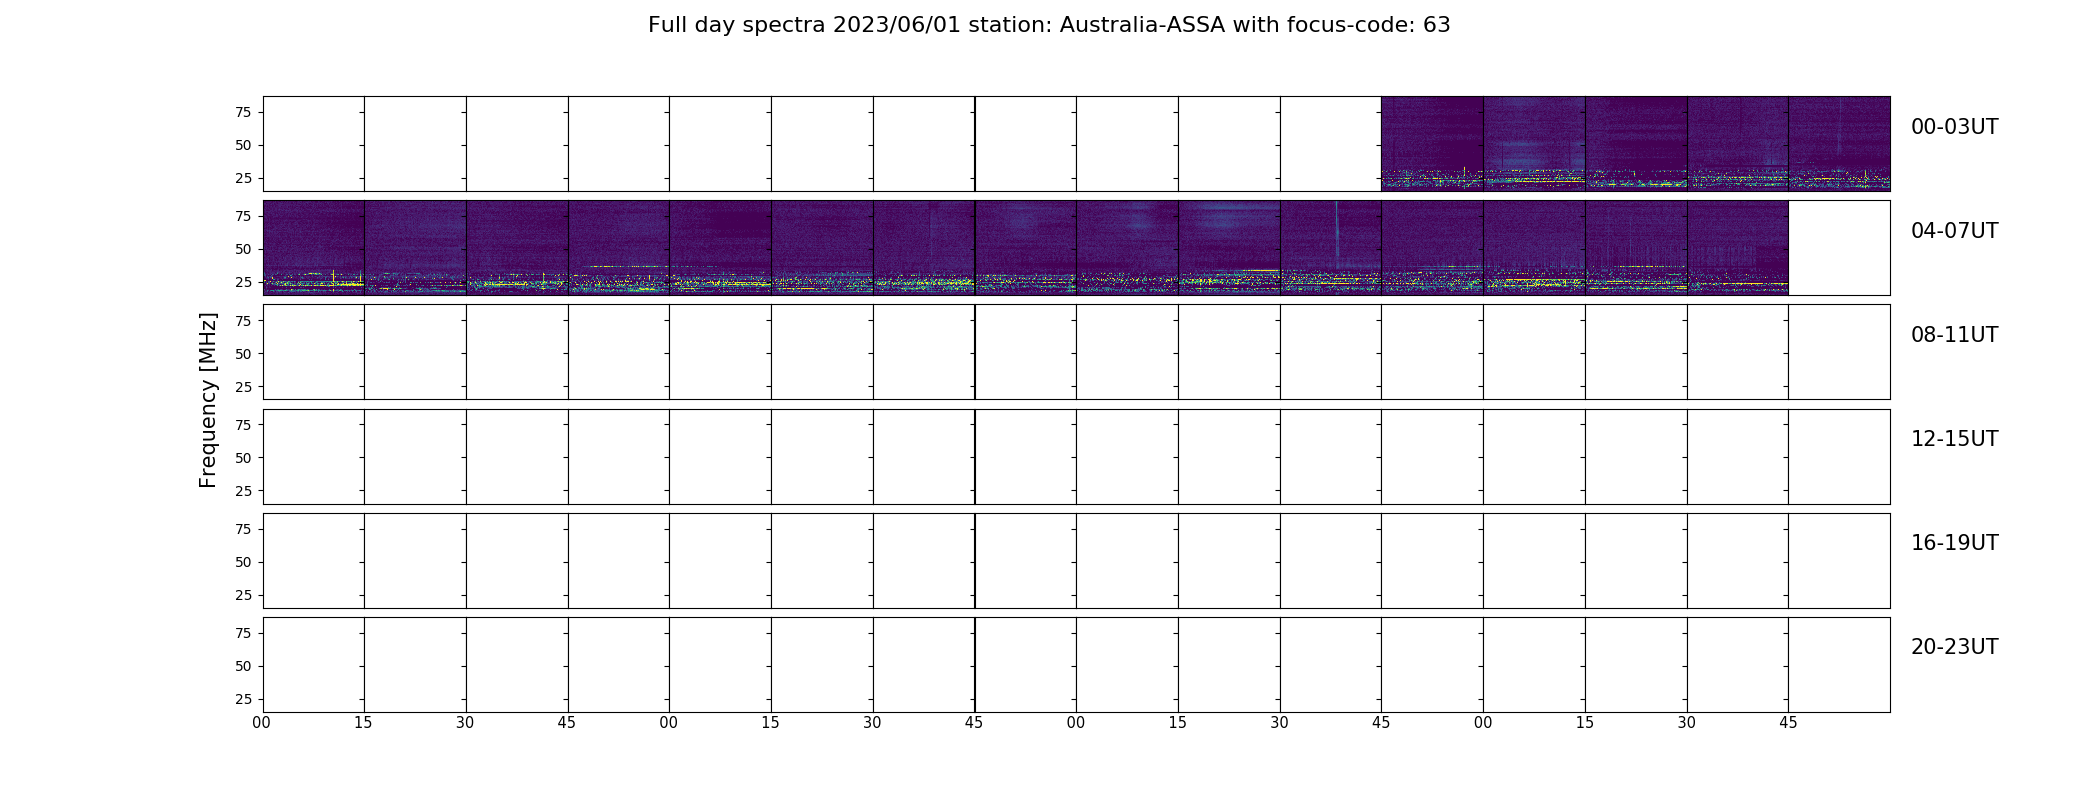
Task: Click the 50 tick label of the 12-15UT row
Action: [243, 458]
